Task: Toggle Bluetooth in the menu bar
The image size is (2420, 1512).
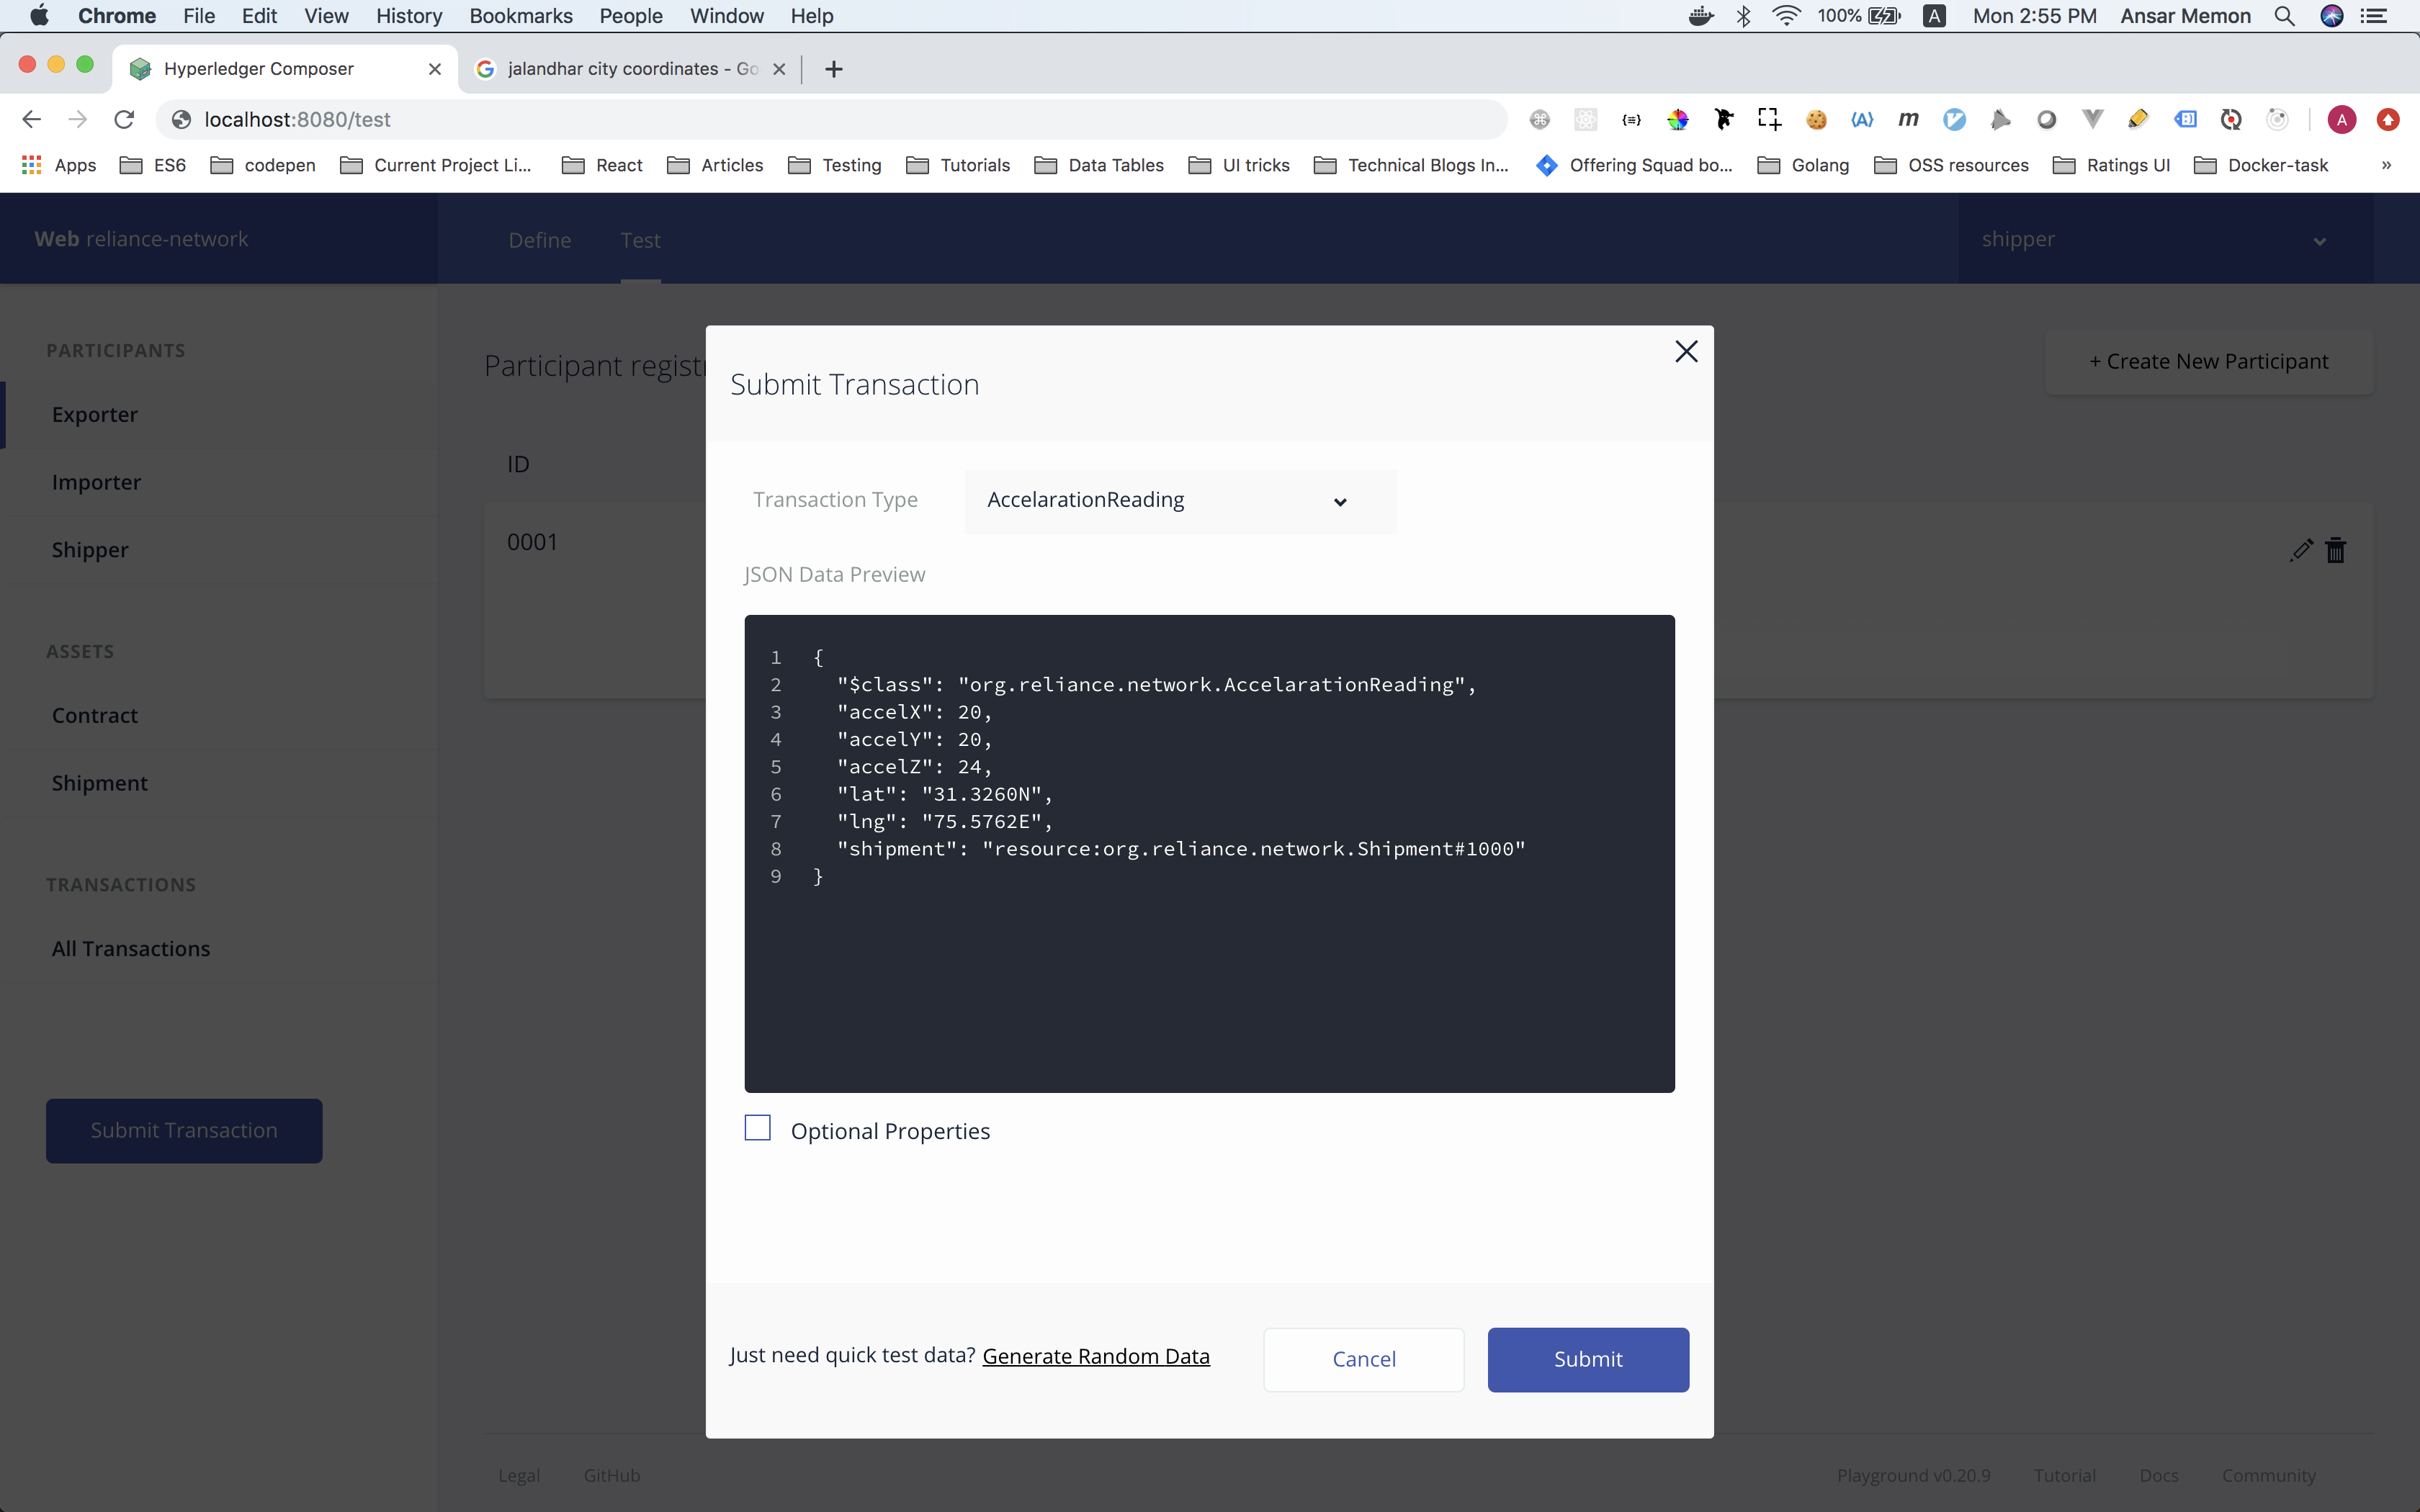Action: click(1744, 16)
